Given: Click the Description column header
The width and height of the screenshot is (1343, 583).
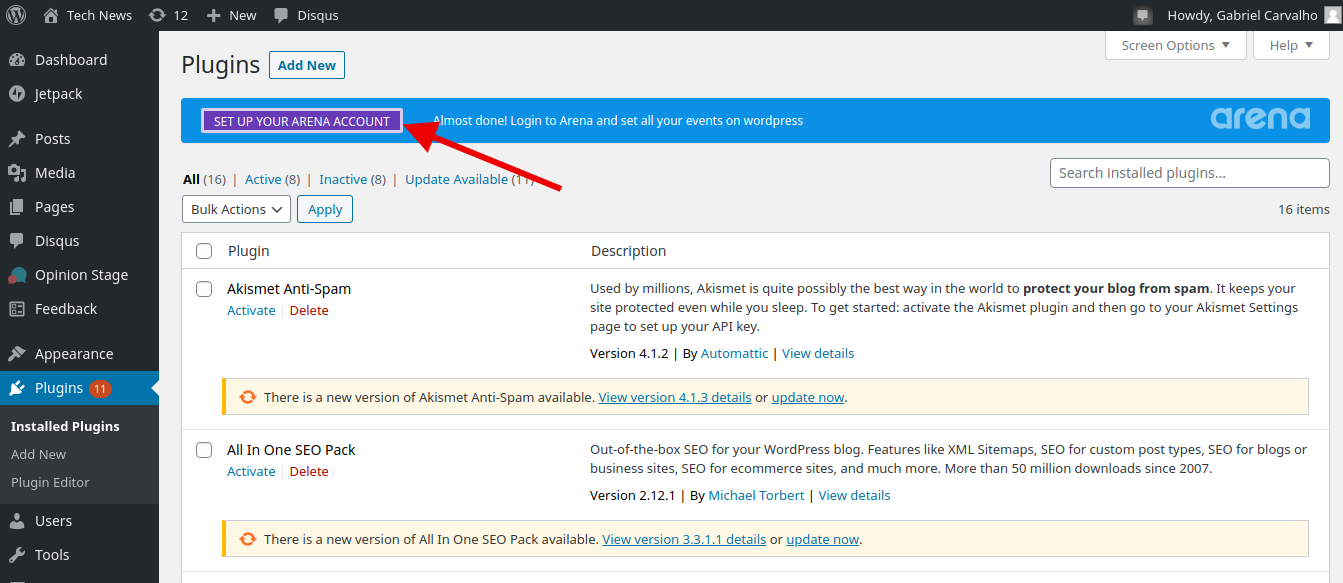Looking at the screenshot, I should [628, 251].
